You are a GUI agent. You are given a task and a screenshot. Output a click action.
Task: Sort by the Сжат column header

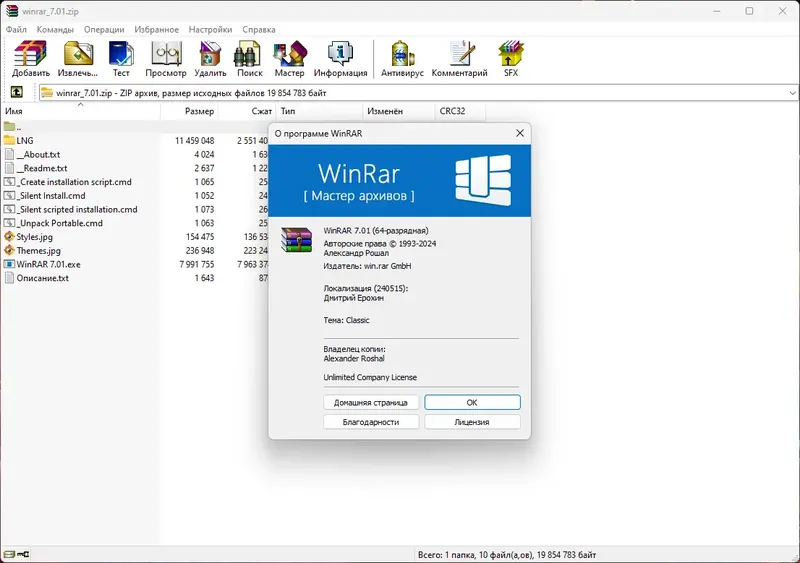[247, 111]
